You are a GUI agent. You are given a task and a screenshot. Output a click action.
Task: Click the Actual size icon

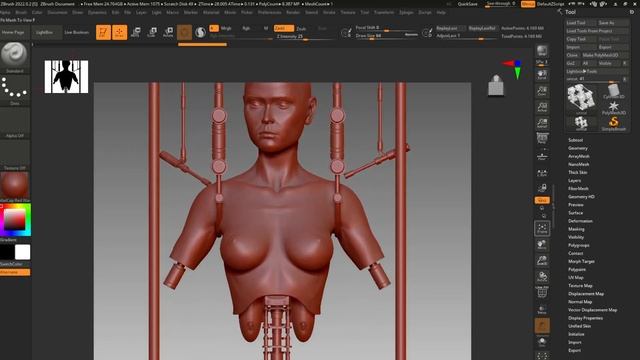click(x=542, y=107)
